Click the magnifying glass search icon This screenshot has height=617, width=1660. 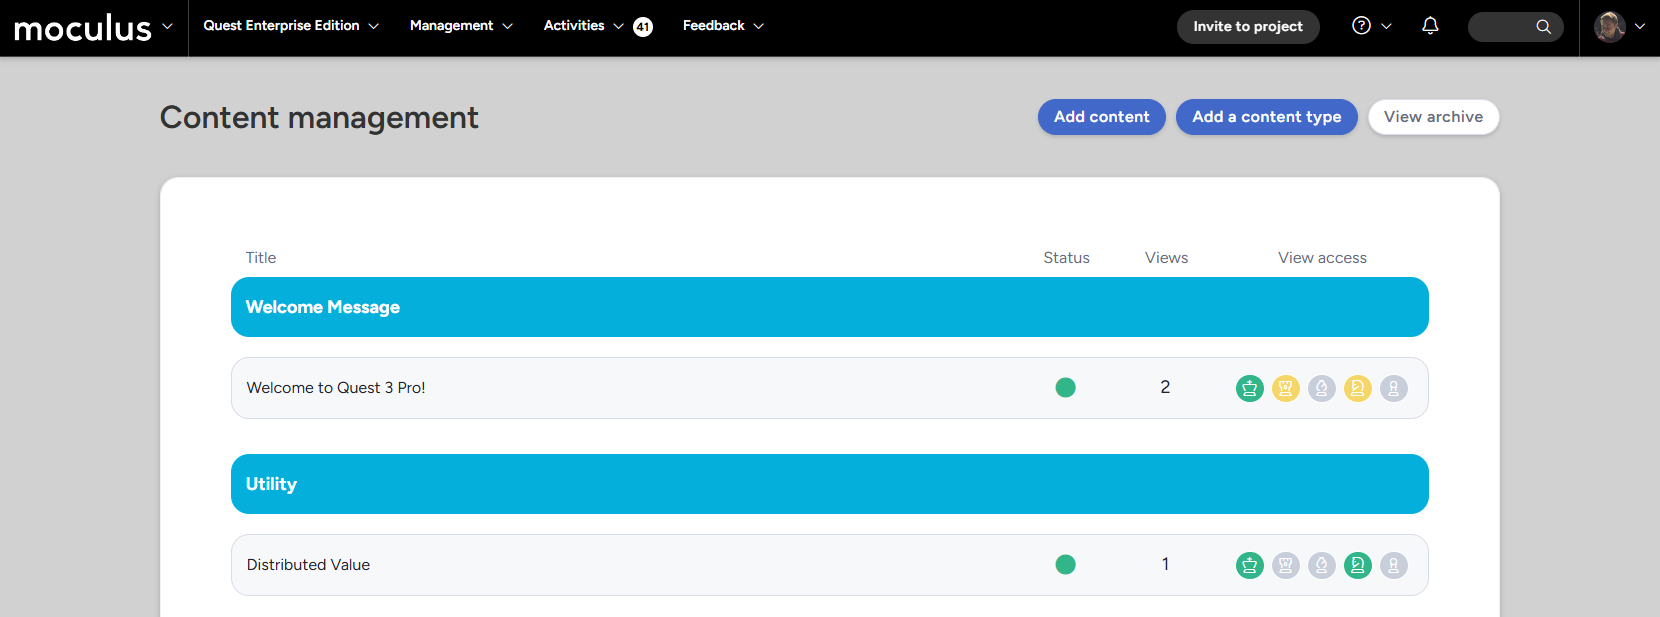[x=1543, y=27]
